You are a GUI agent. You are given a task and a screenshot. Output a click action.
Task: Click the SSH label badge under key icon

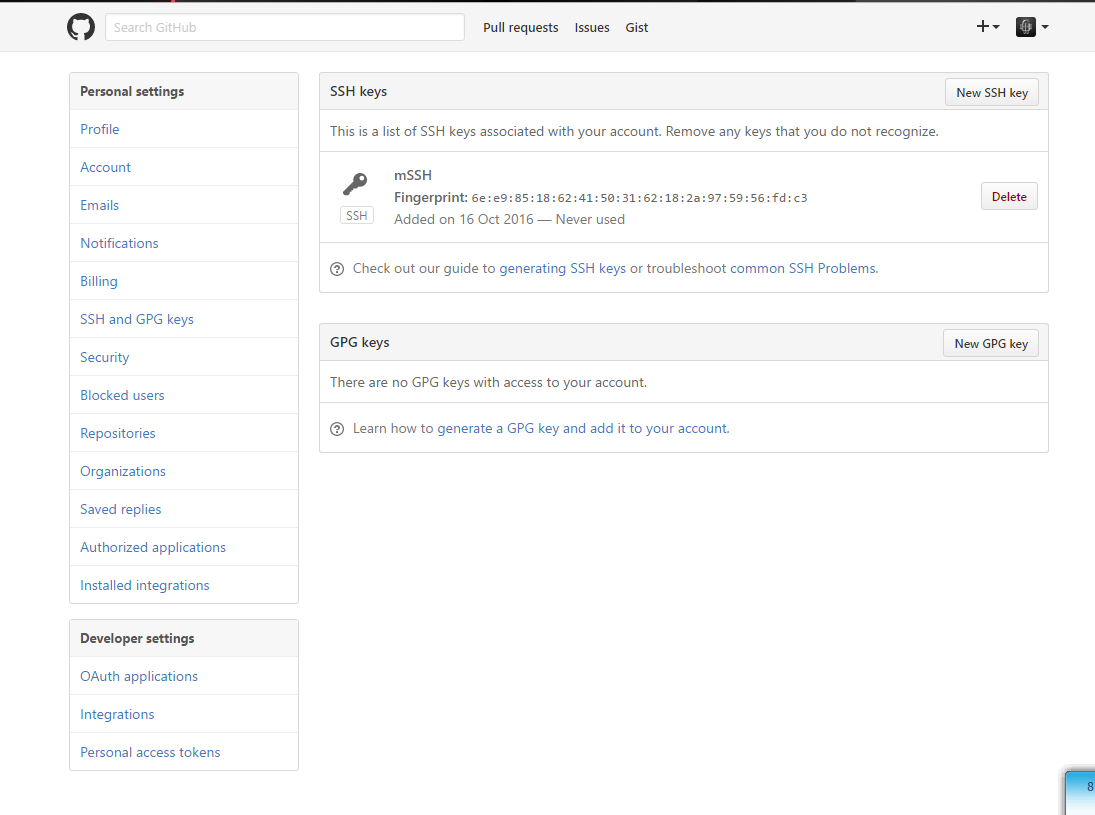[x=357, y=215]
